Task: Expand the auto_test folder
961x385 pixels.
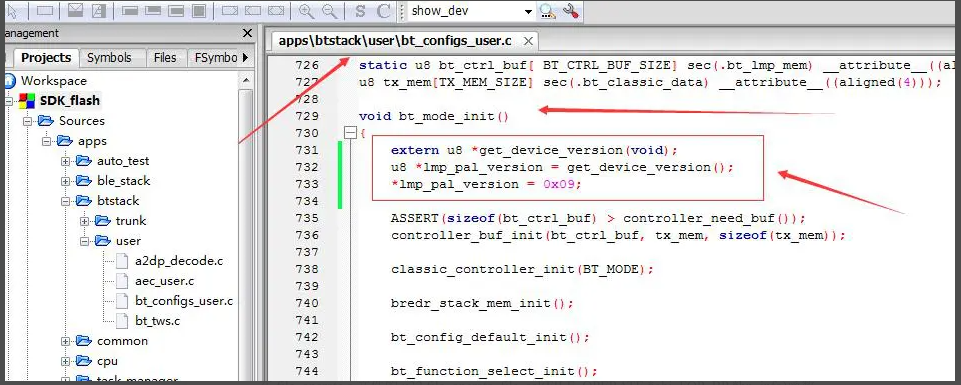Action: click(66, 161)
